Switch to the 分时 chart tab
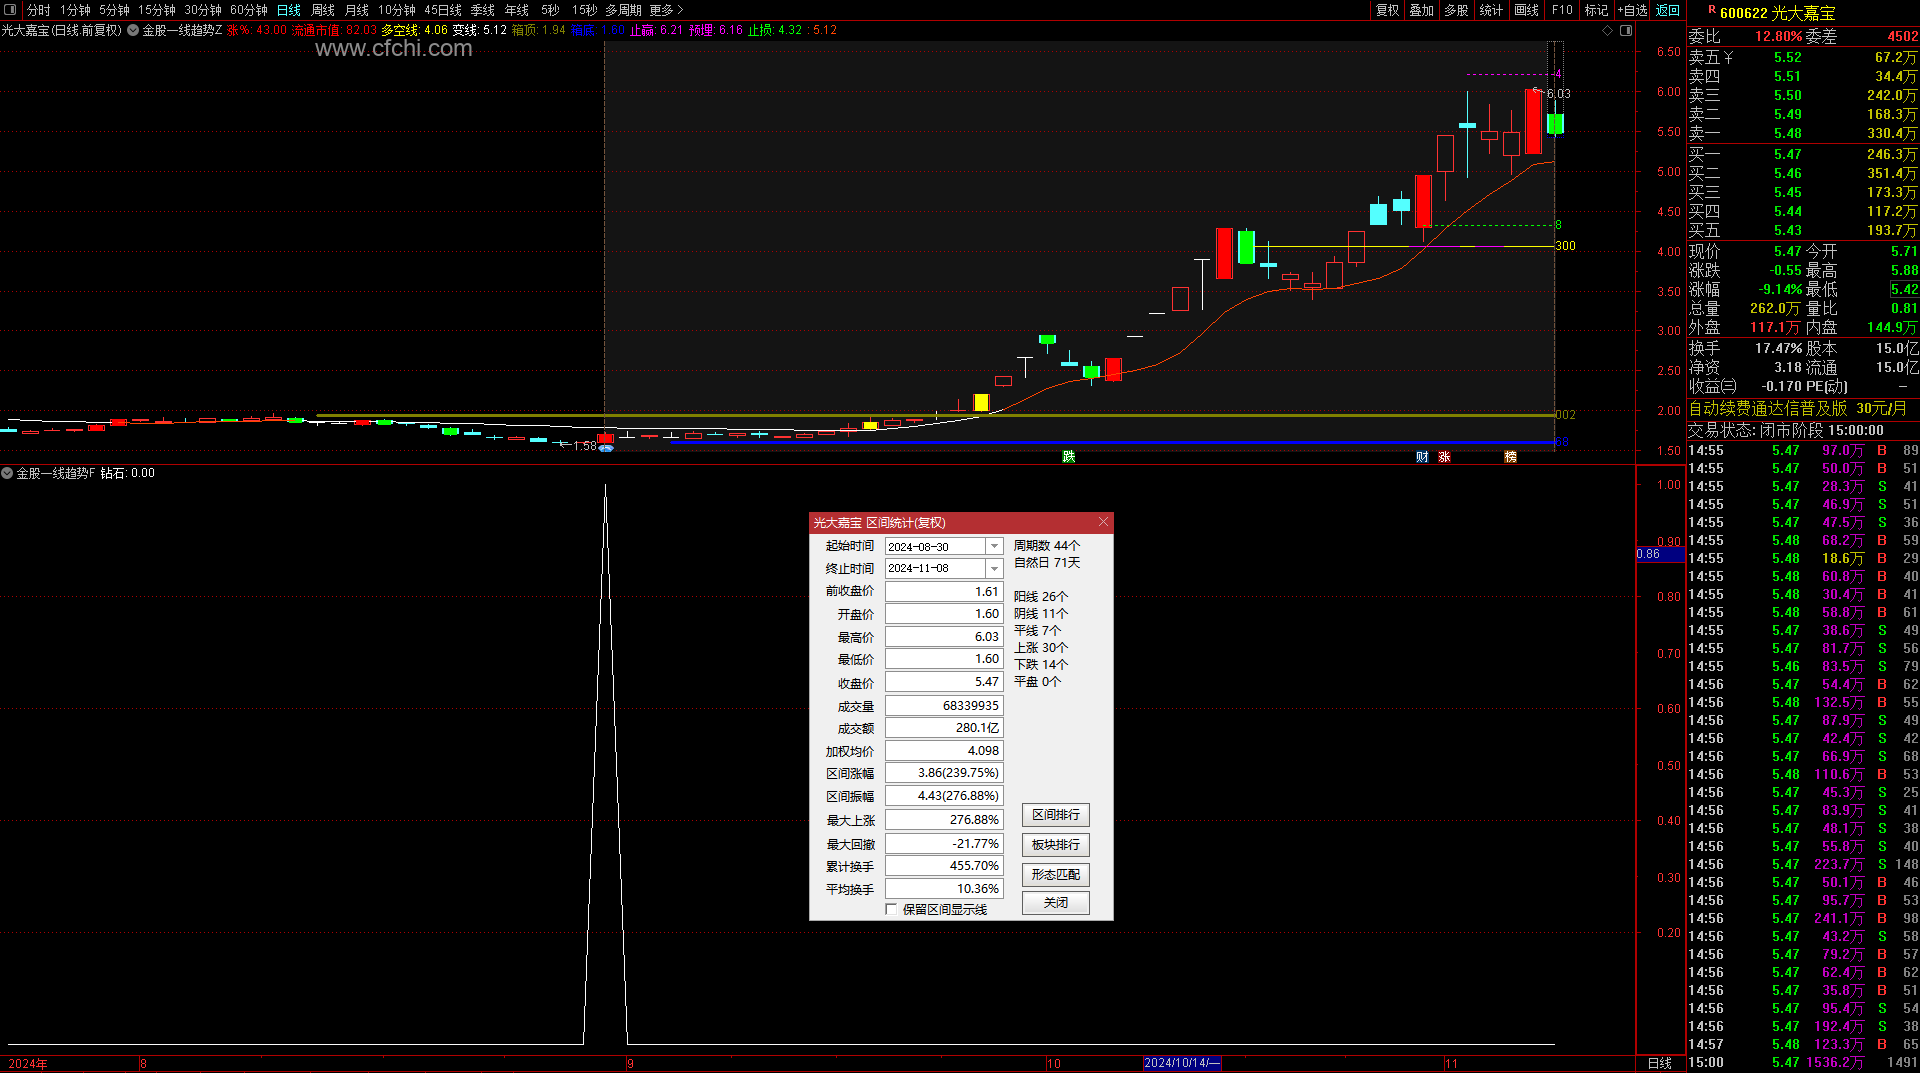The height and width of the screenshot is (1073, 1920). [38, 10]
